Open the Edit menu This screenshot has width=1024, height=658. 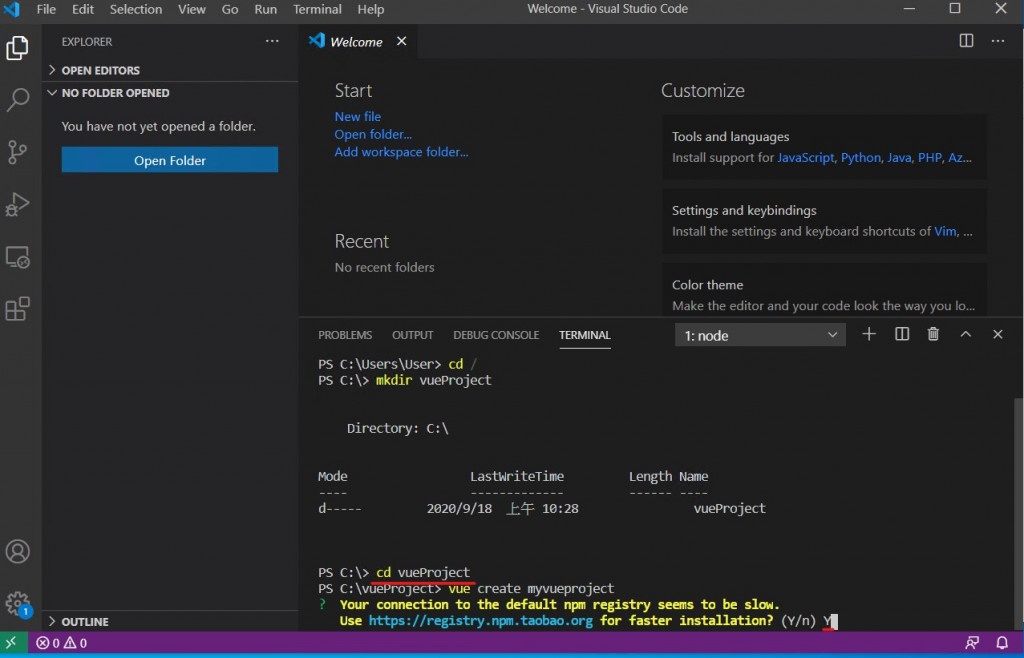(83, 9)
